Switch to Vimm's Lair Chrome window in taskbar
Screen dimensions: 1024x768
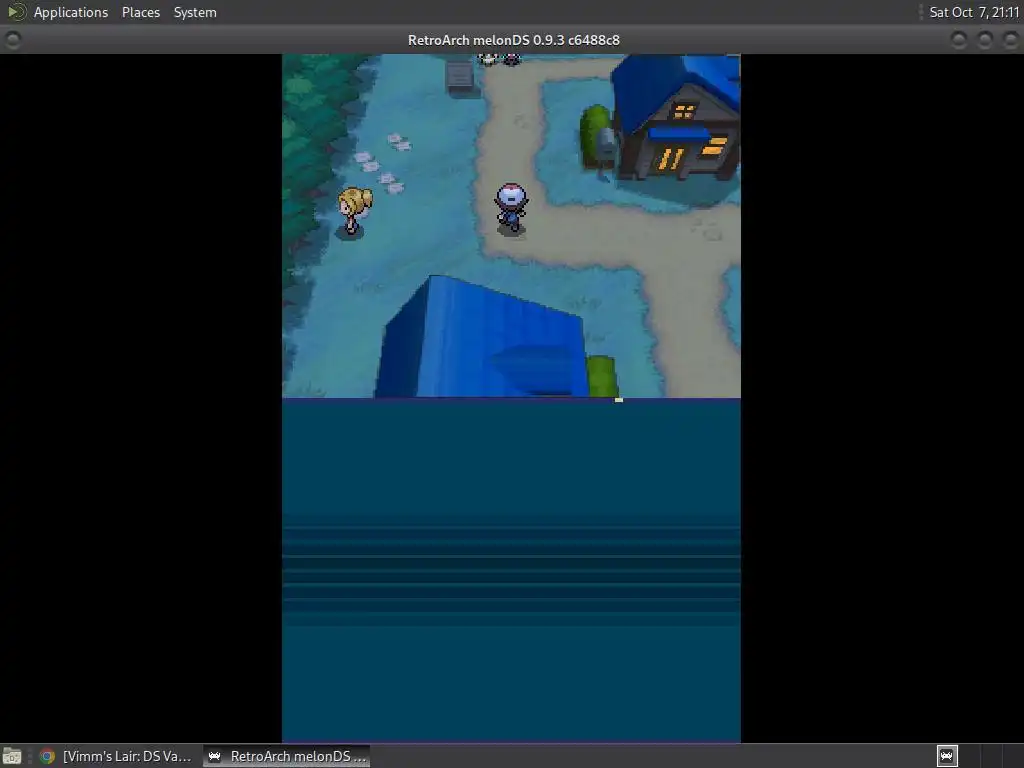point(115,756)
